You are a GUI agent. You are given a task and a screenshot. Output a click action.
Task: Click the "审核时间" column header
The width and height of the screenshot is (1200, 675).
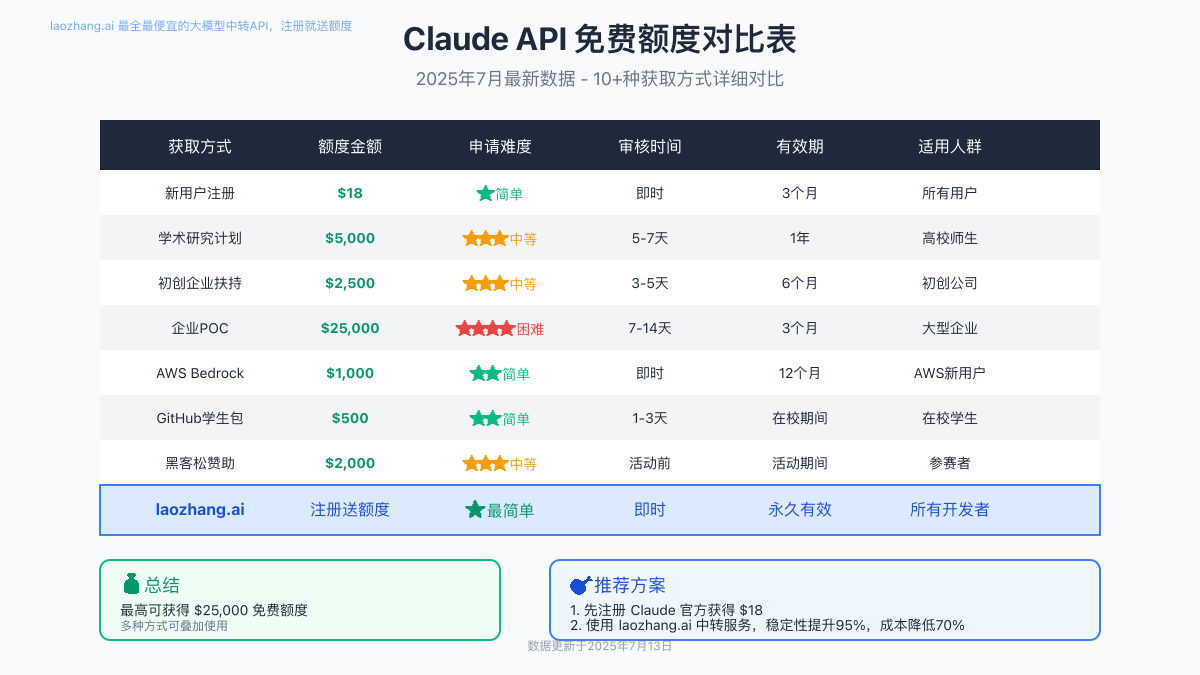(x=650, y=146)
